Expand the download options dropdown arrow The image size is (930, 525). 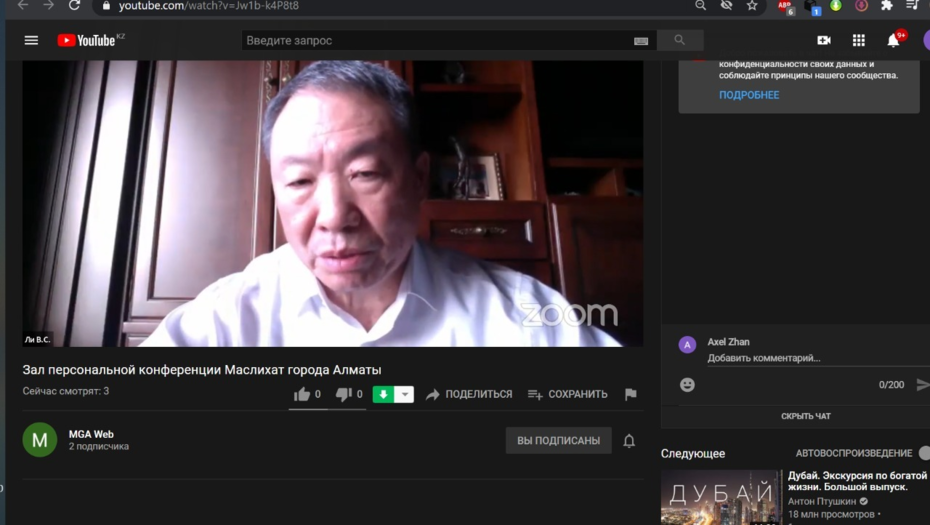point(405,394)
